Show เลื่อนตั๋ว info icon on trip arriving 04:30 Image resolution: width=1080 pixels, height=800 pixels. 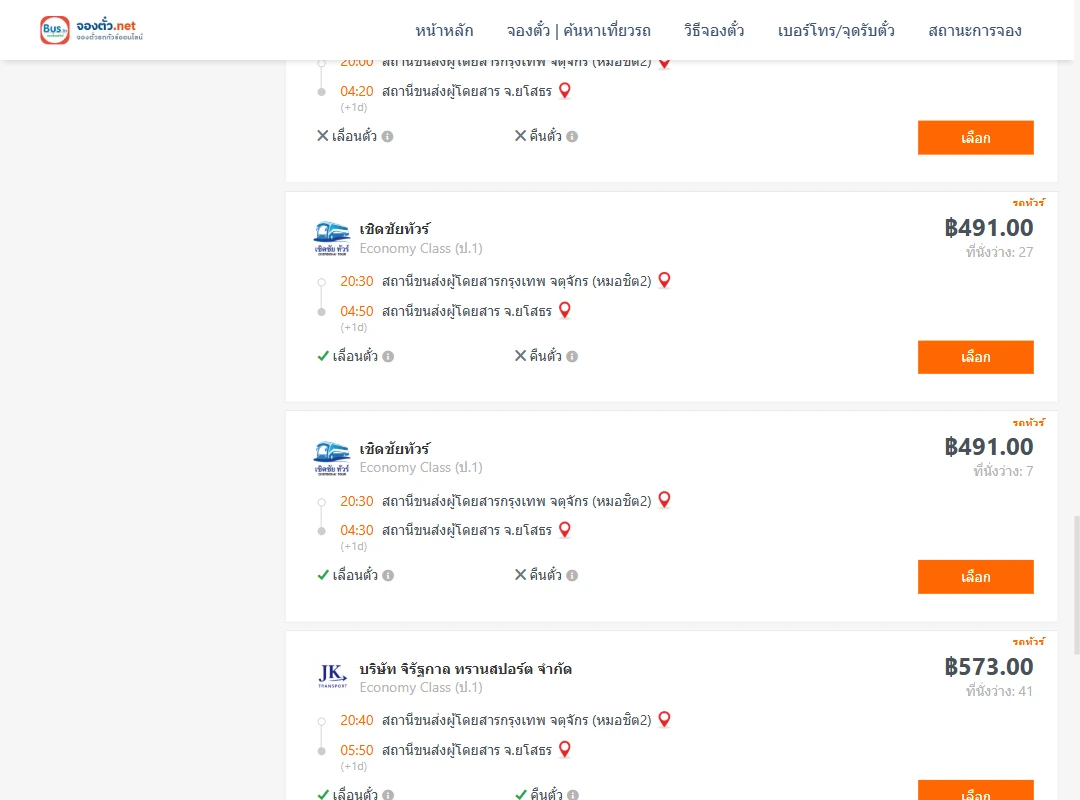click(x=388, y=575)
